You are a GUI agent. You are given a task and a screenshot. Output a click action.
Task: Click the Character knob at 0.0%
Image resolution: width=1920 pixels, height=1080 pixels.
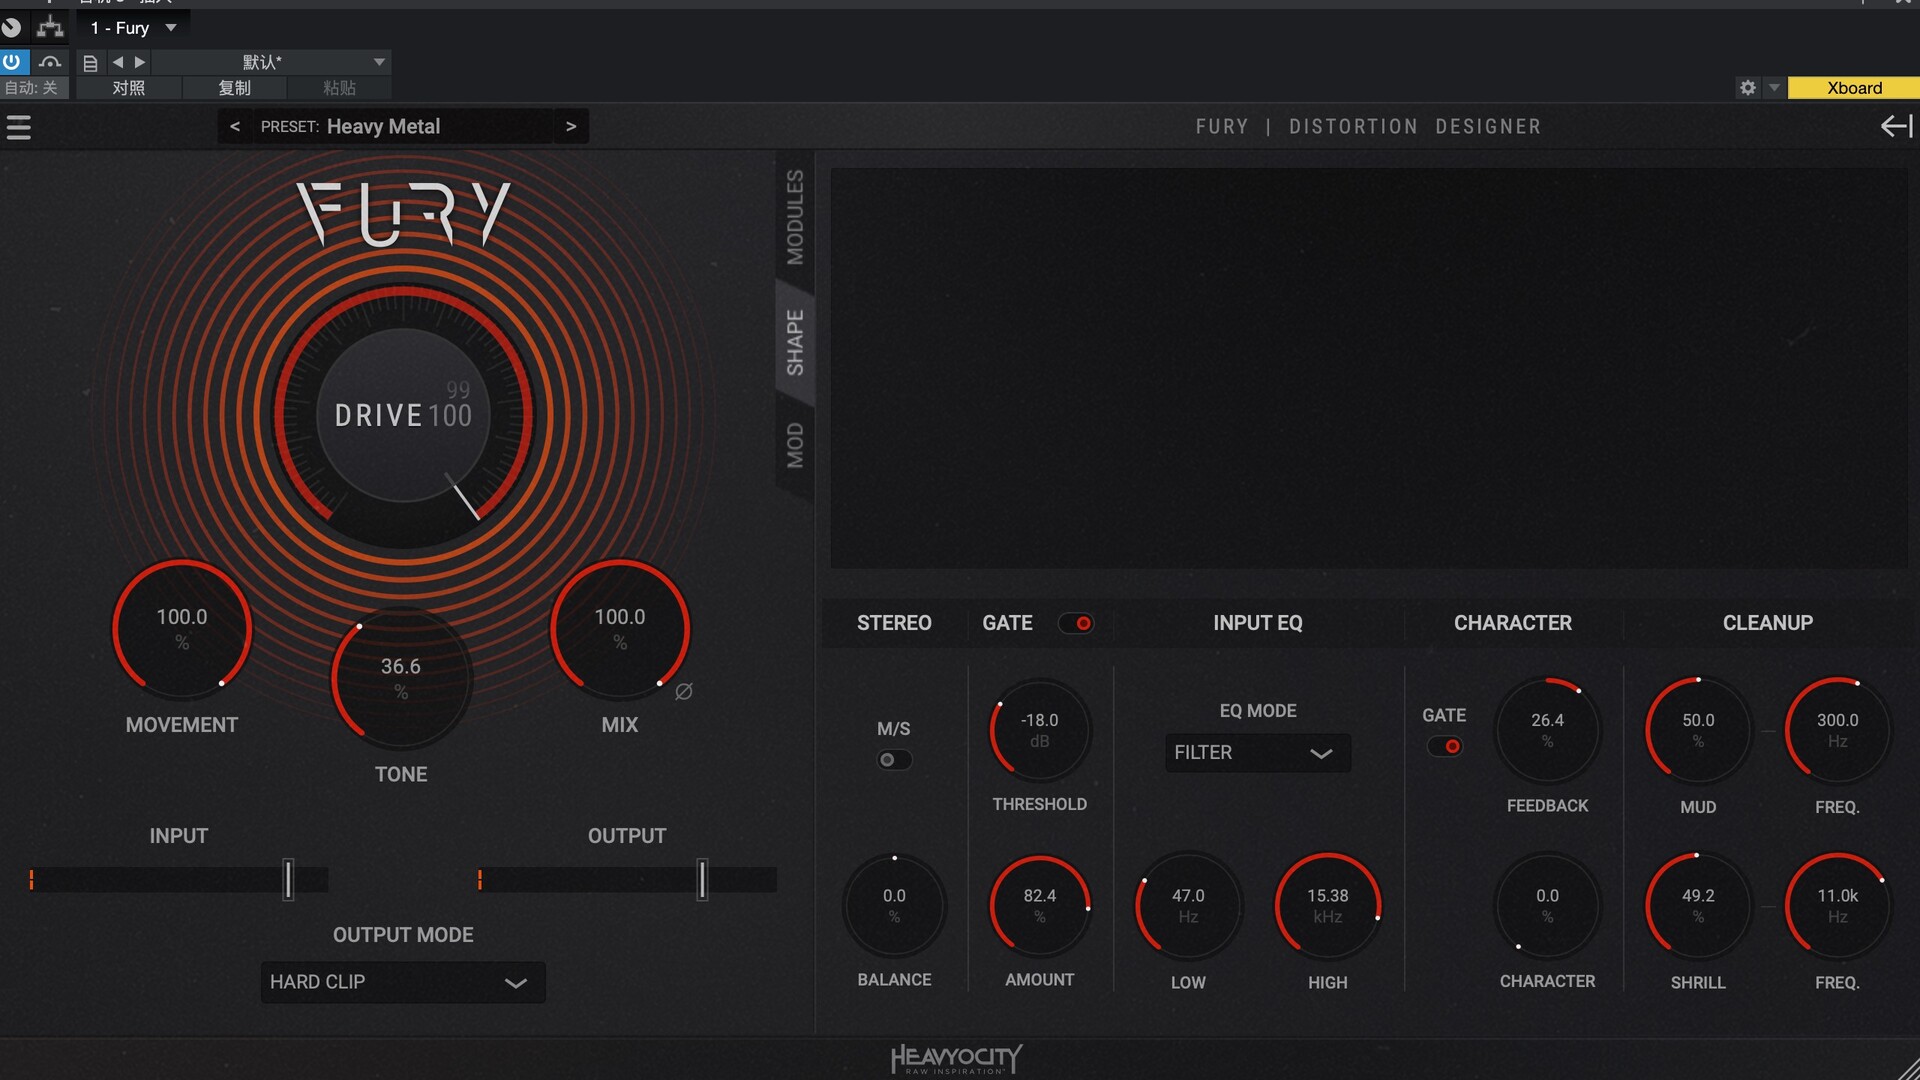[1547, 907]
